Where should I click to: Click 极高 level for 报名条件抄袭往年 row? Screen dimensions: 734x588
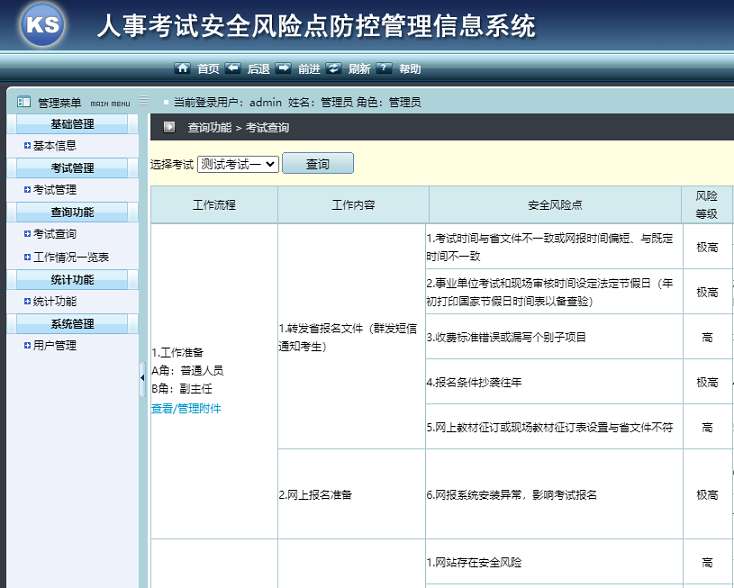(x=707, y=382)
